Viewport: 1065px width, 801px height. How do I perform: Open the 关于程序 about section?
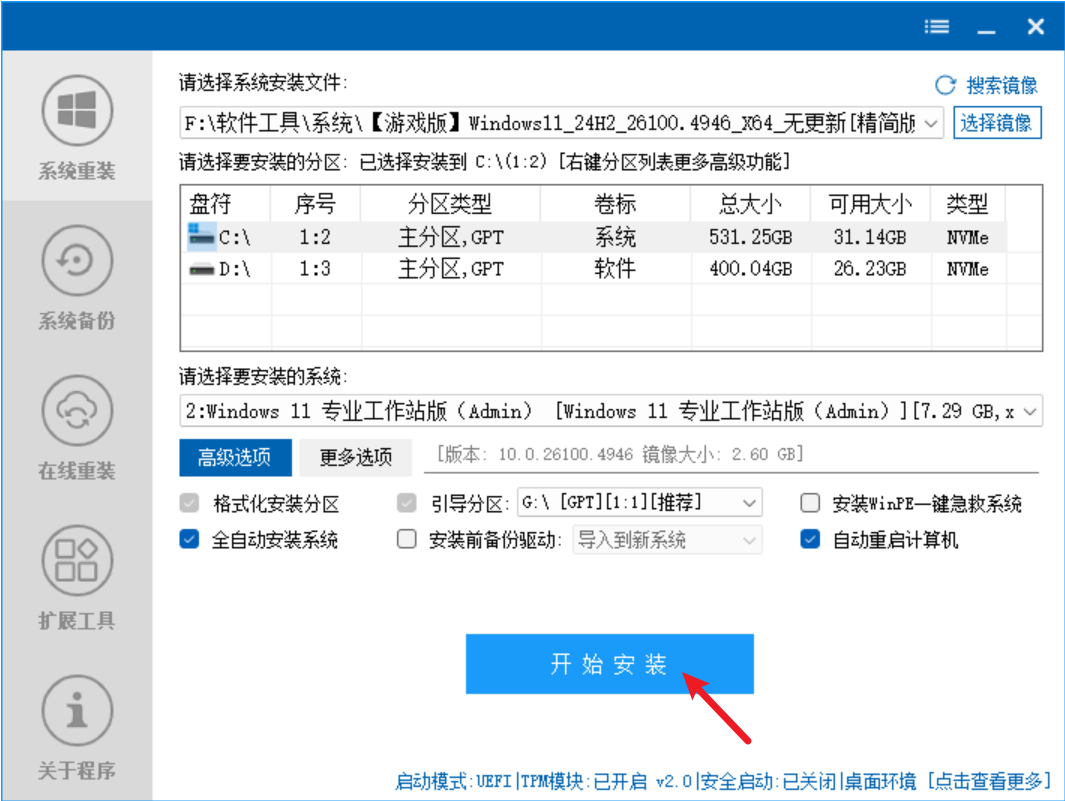77,727
